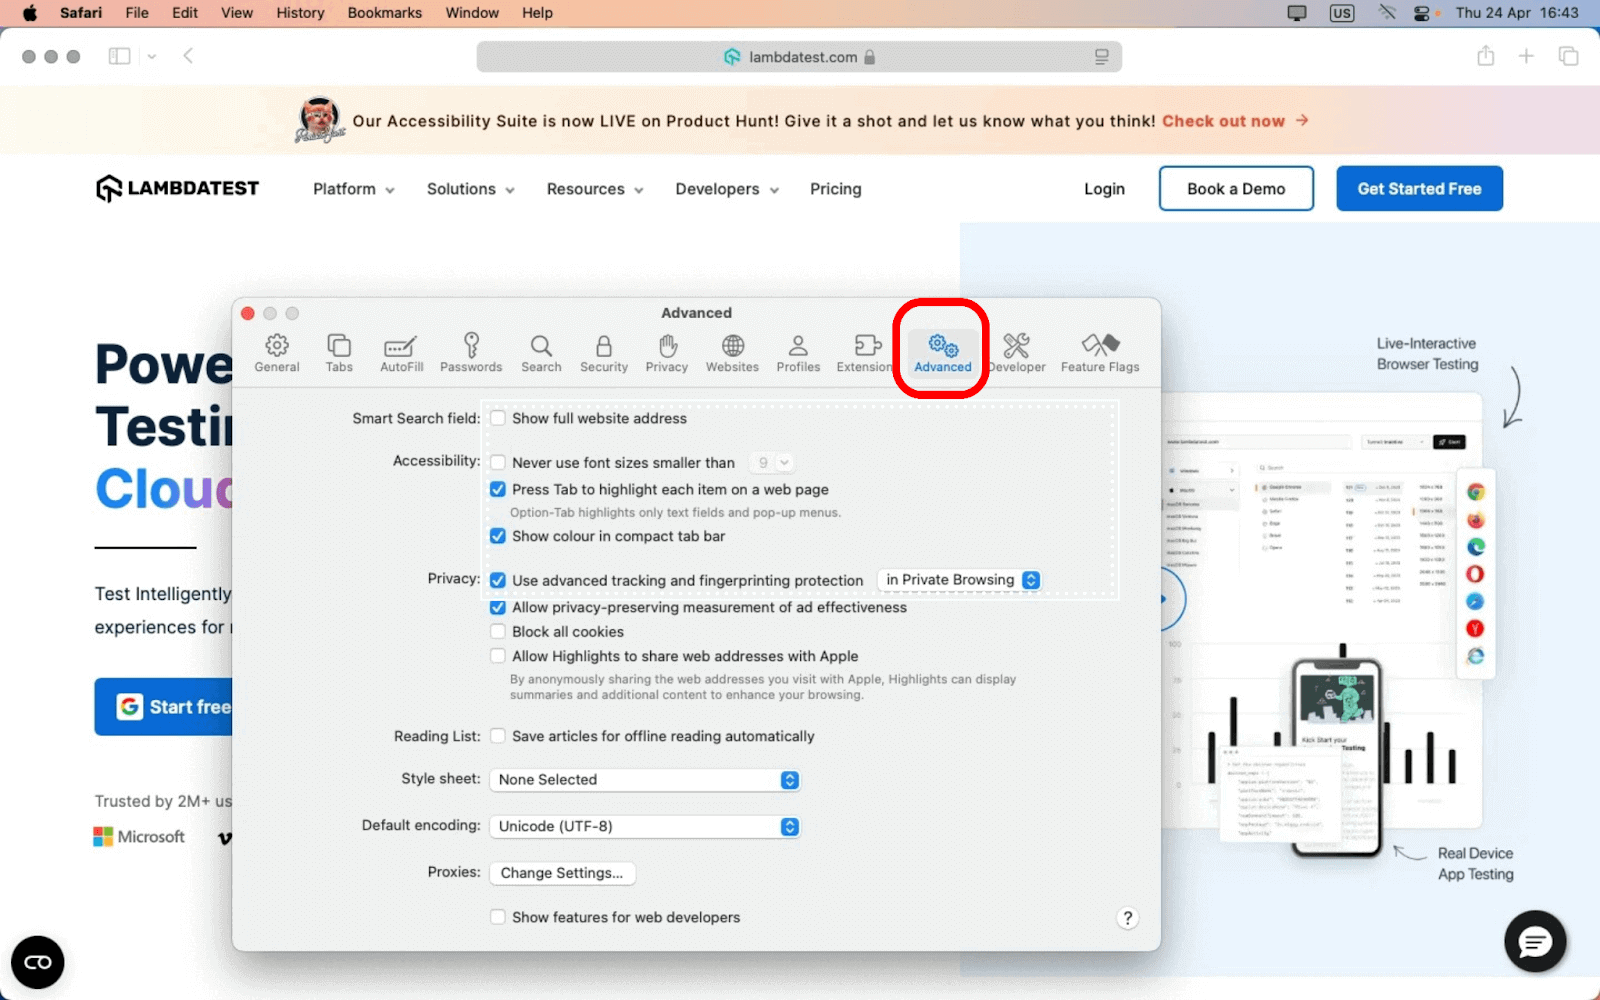Go back with Safari's back arrow
The width and height of the screenshot is (1600, 1000).
coord(188,56)
